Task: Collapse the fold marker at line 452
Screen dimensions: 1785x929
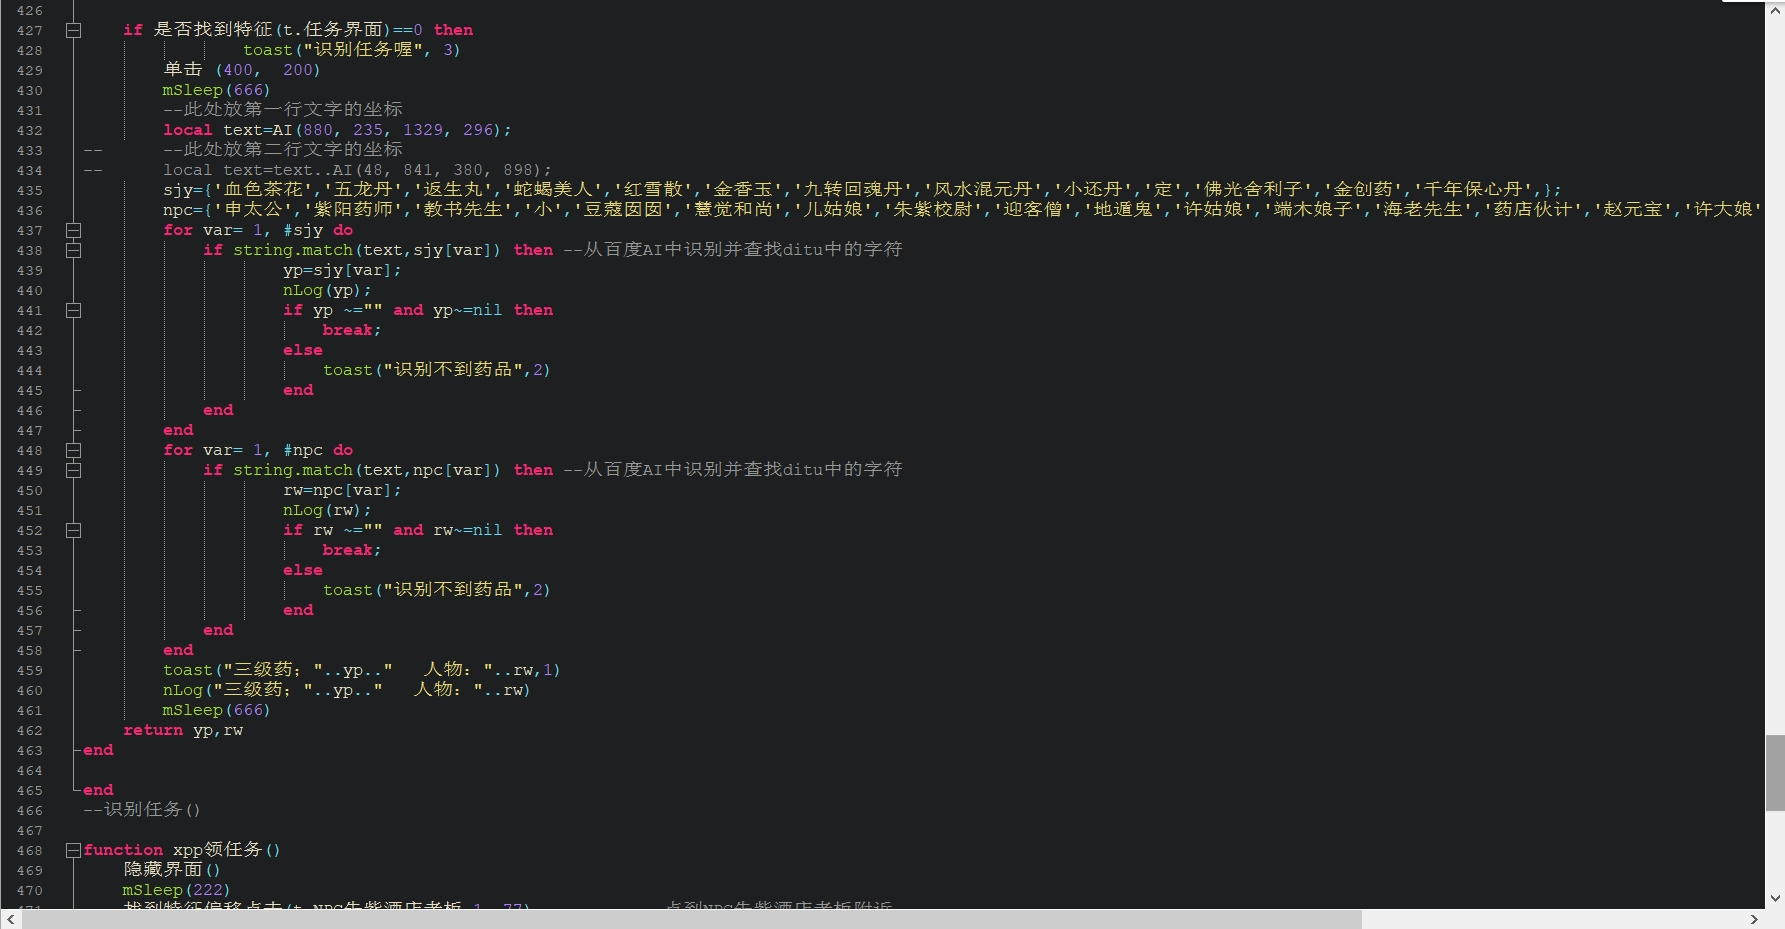Action: [x=73, y=530]
